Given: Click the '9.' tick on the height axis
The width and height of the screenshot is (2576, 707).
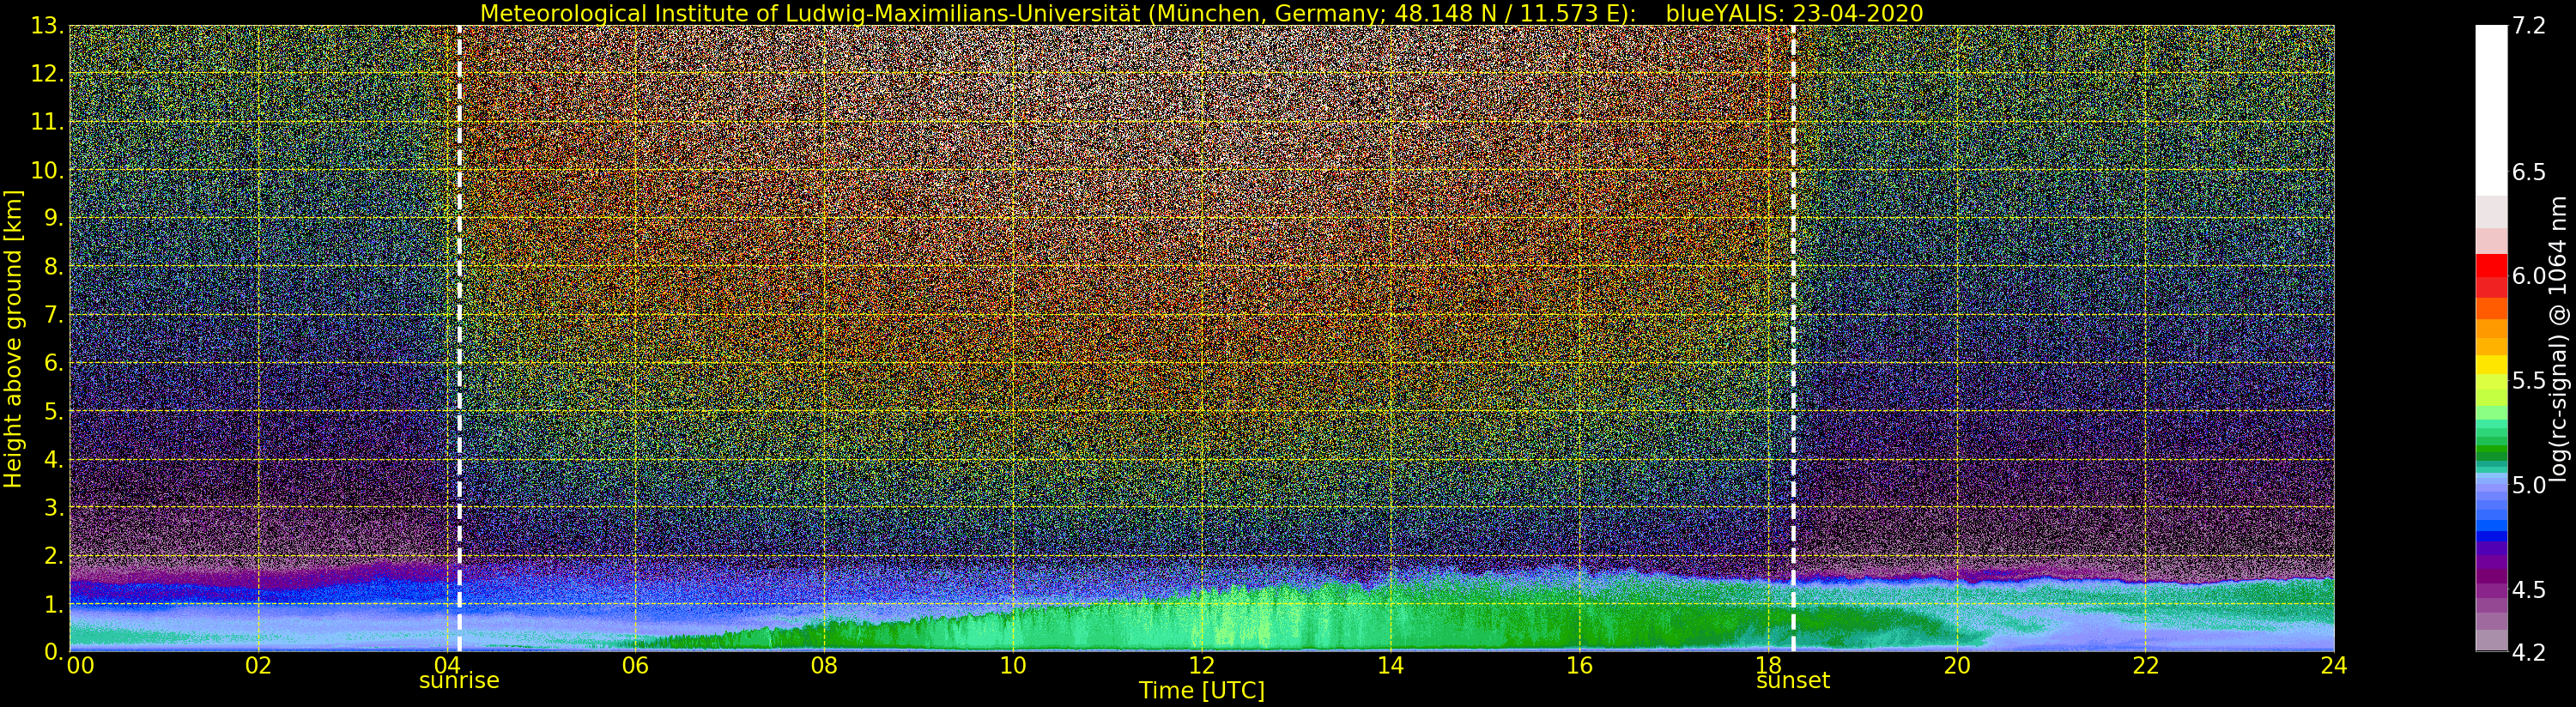Looking at the screenshot, I should [x=54, y=218].
